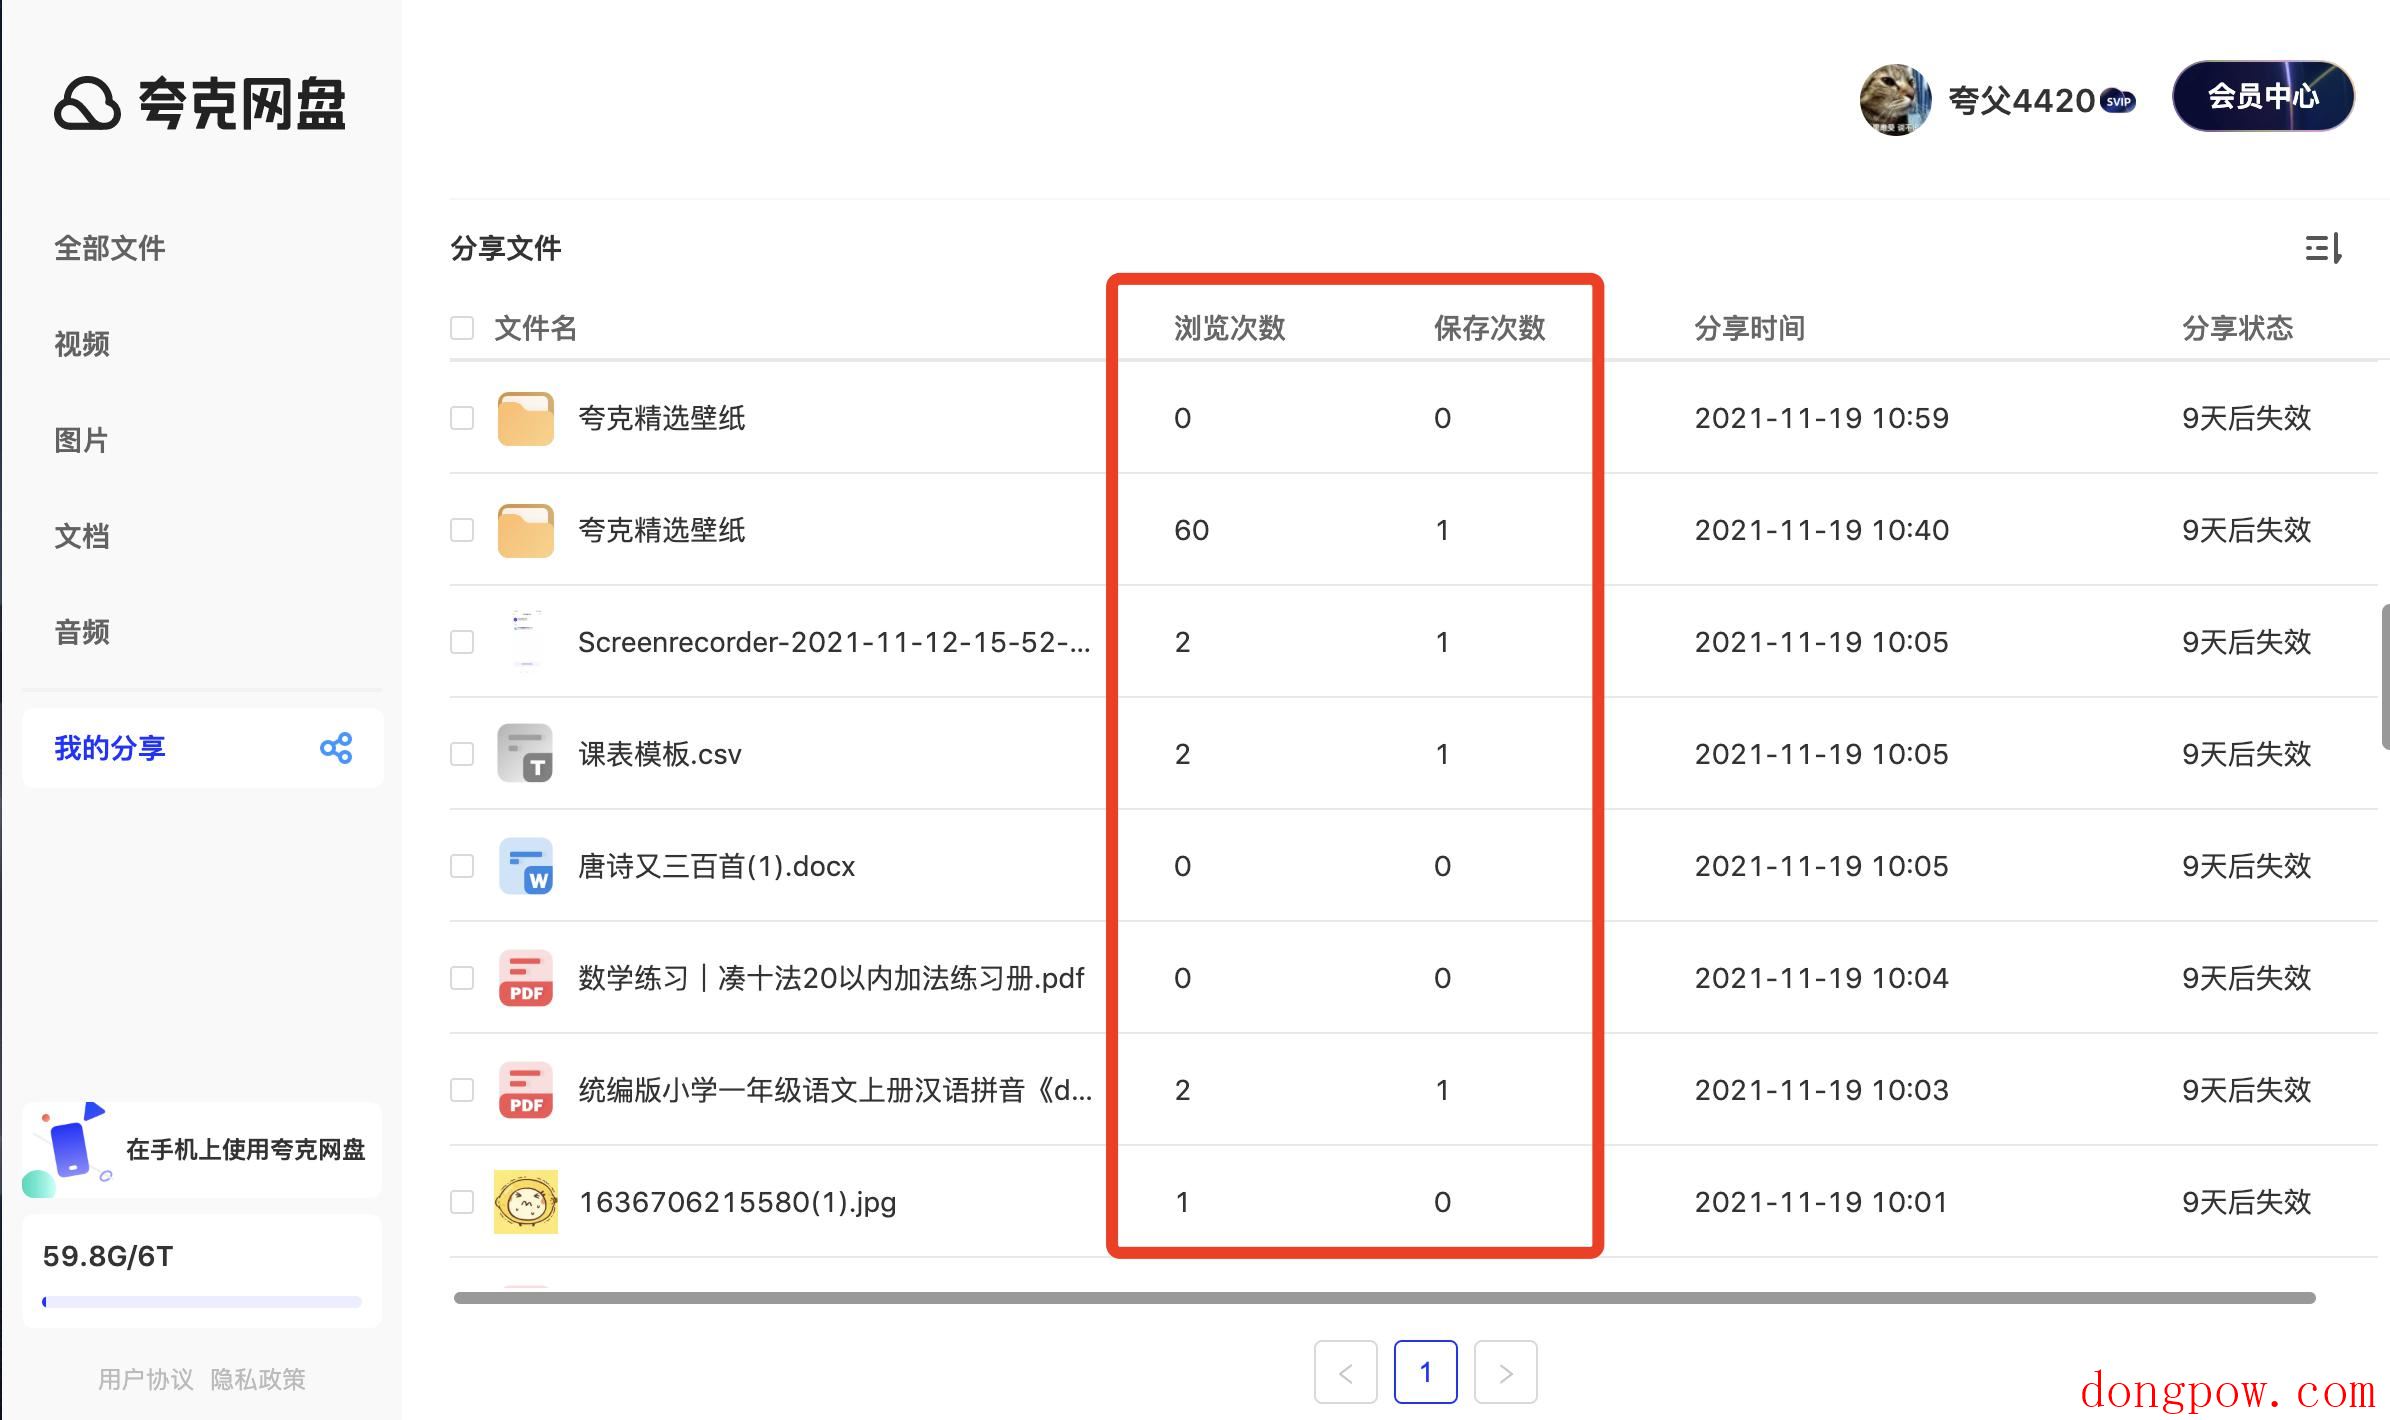Click PDF icon of 统编版小学 file

pyautogui.click(x=526, y=1089)
